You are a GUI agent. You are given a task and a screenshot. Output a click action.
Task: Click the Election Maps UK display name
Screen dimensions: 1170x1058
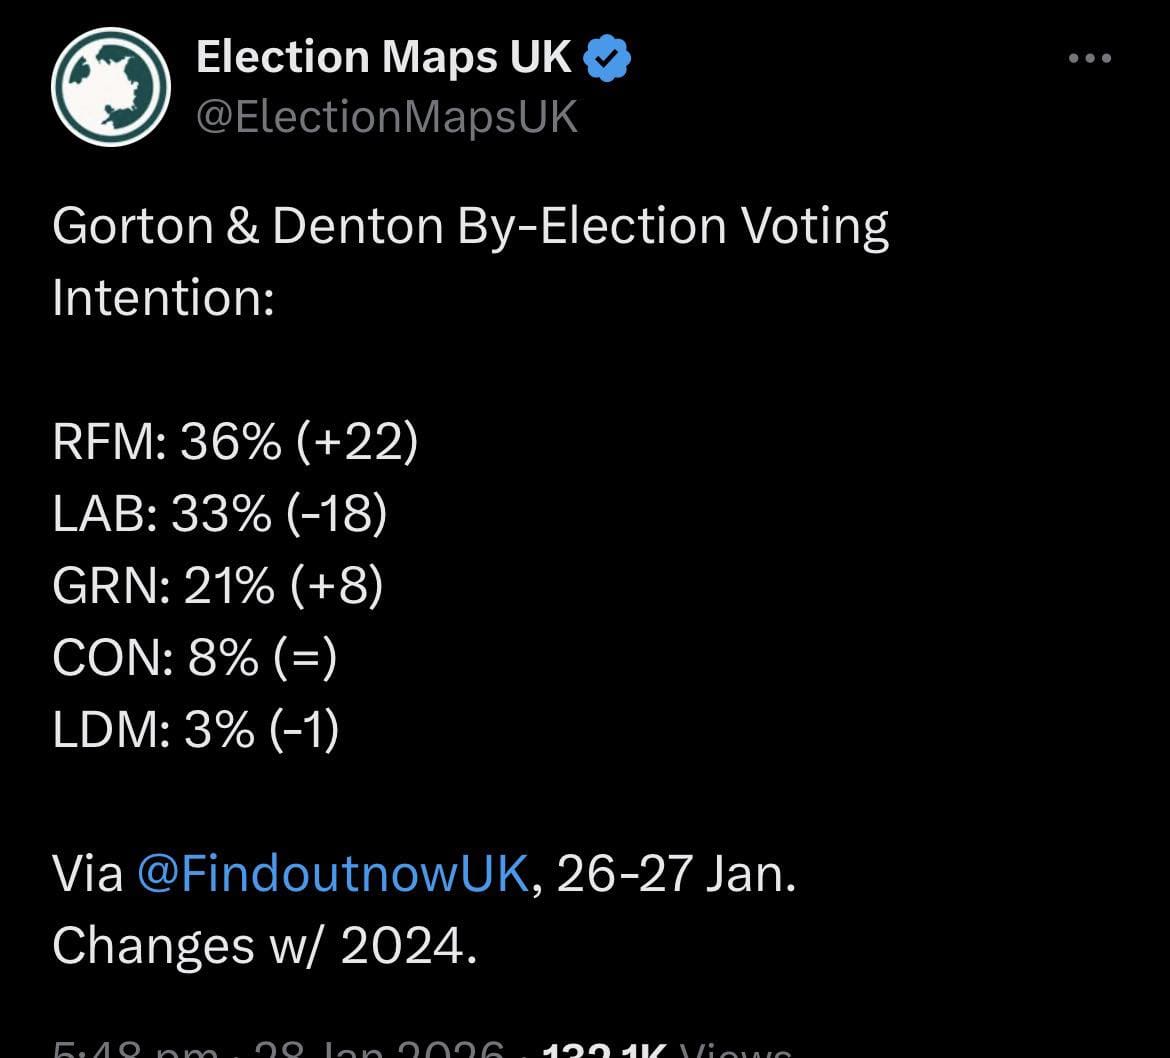pyautogui.click(x=383, y=58)
